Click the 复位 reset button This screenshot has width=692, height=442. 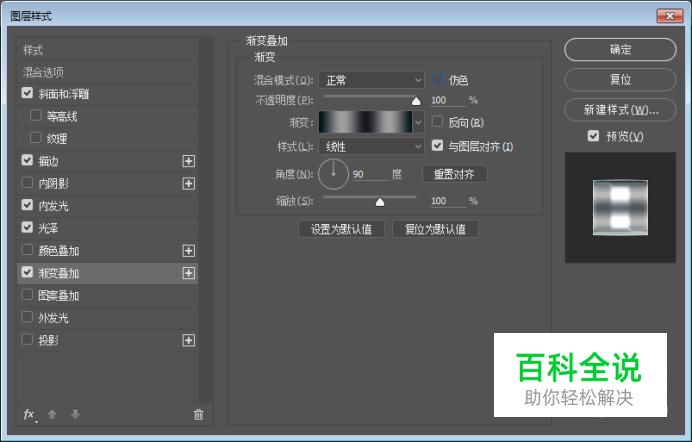click(x=620, y=79)
